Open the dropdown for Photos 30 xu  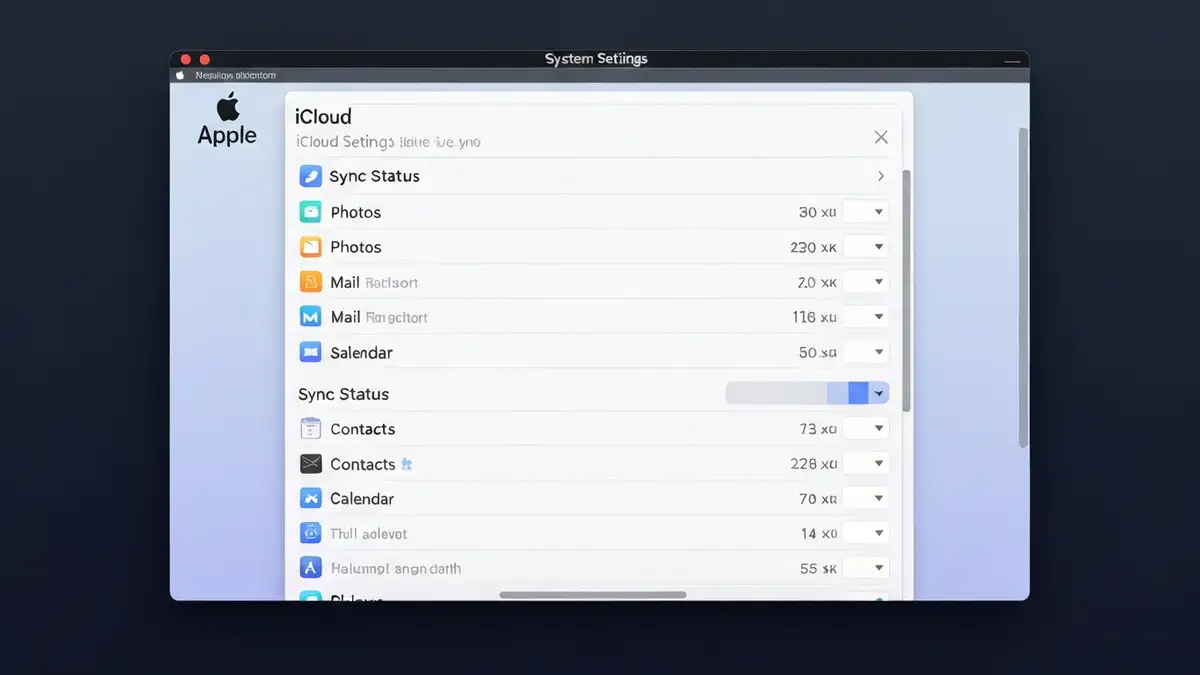pyautogui.click(x=866, y=212)
